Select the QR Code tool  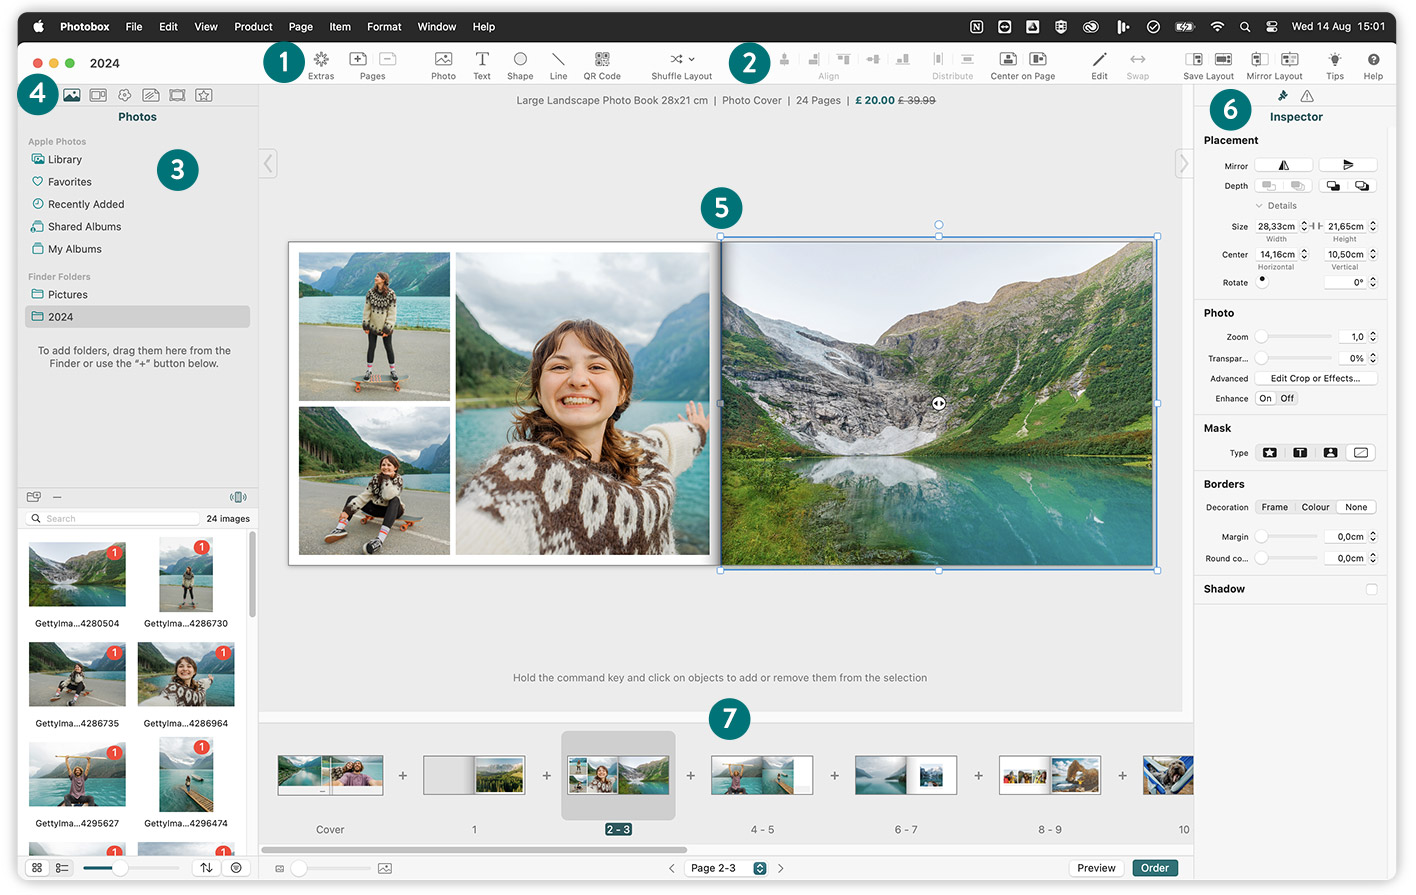point(602,60)
